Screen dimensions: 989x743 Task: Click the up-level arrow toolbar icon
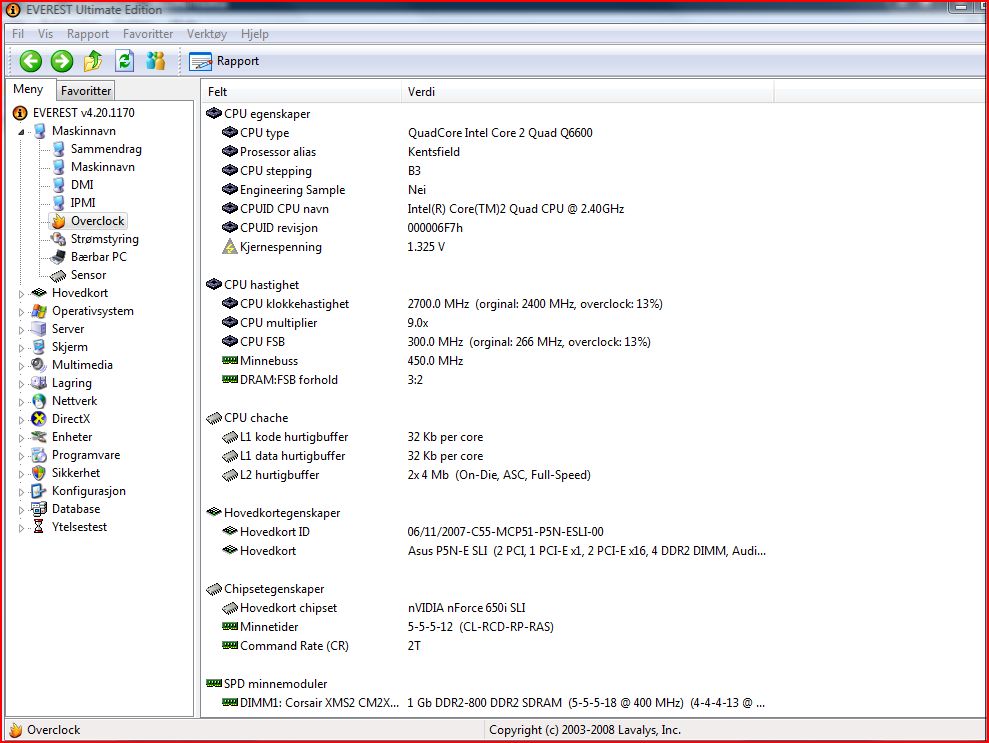pos(93,61)
